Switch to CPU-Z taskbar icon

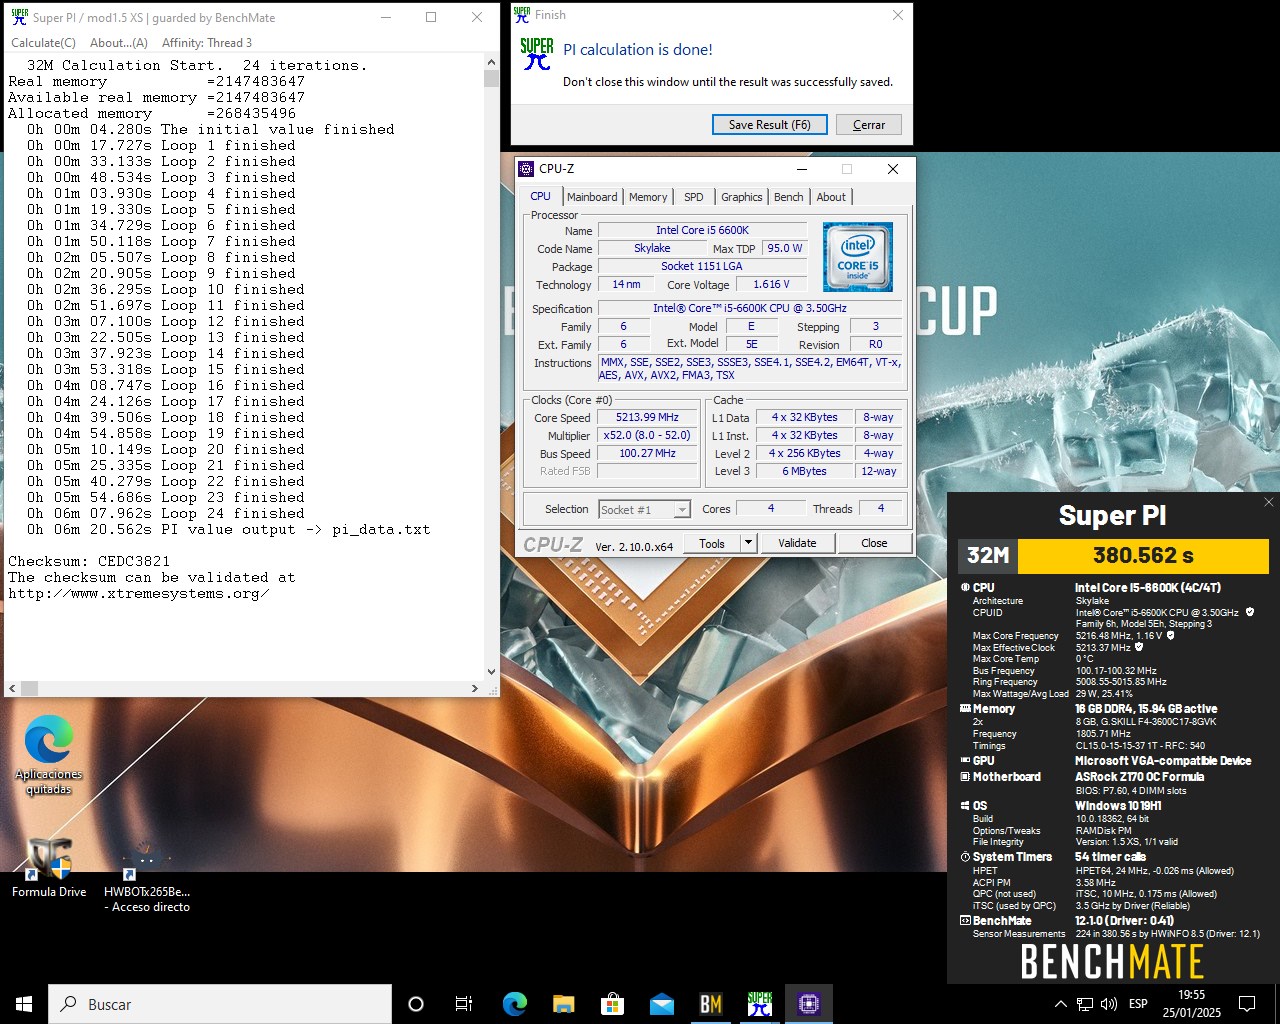tap(808, 1004)
